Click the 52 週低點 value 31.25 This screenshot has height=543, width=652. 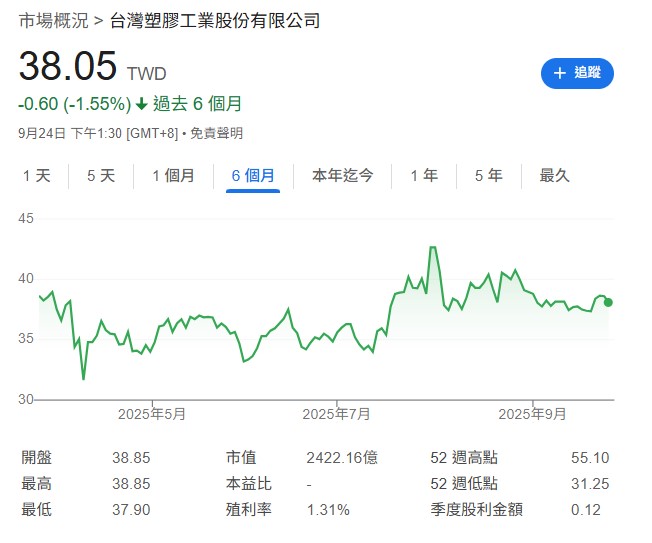pyautogui.click(x=590, y=484)
